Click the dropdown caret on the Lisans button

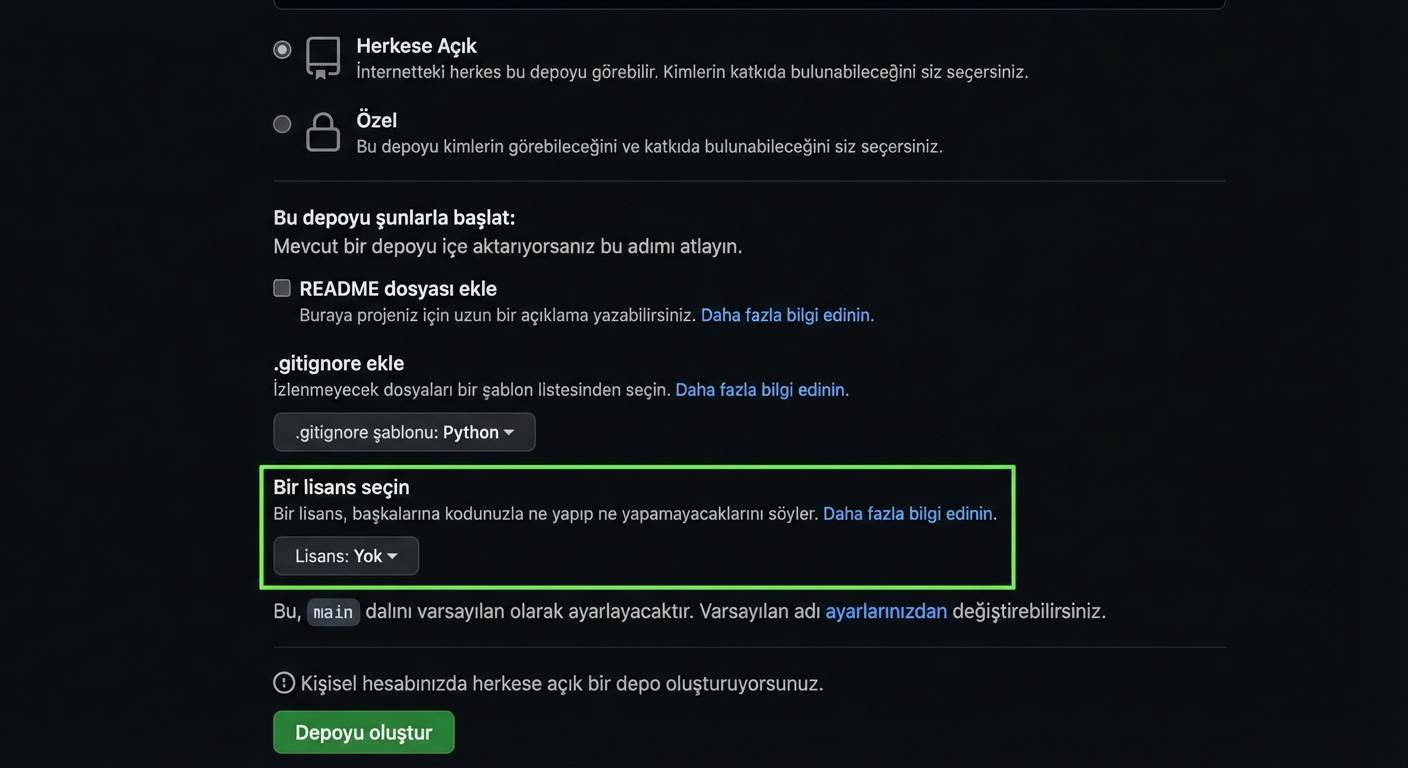pos(393,555)
